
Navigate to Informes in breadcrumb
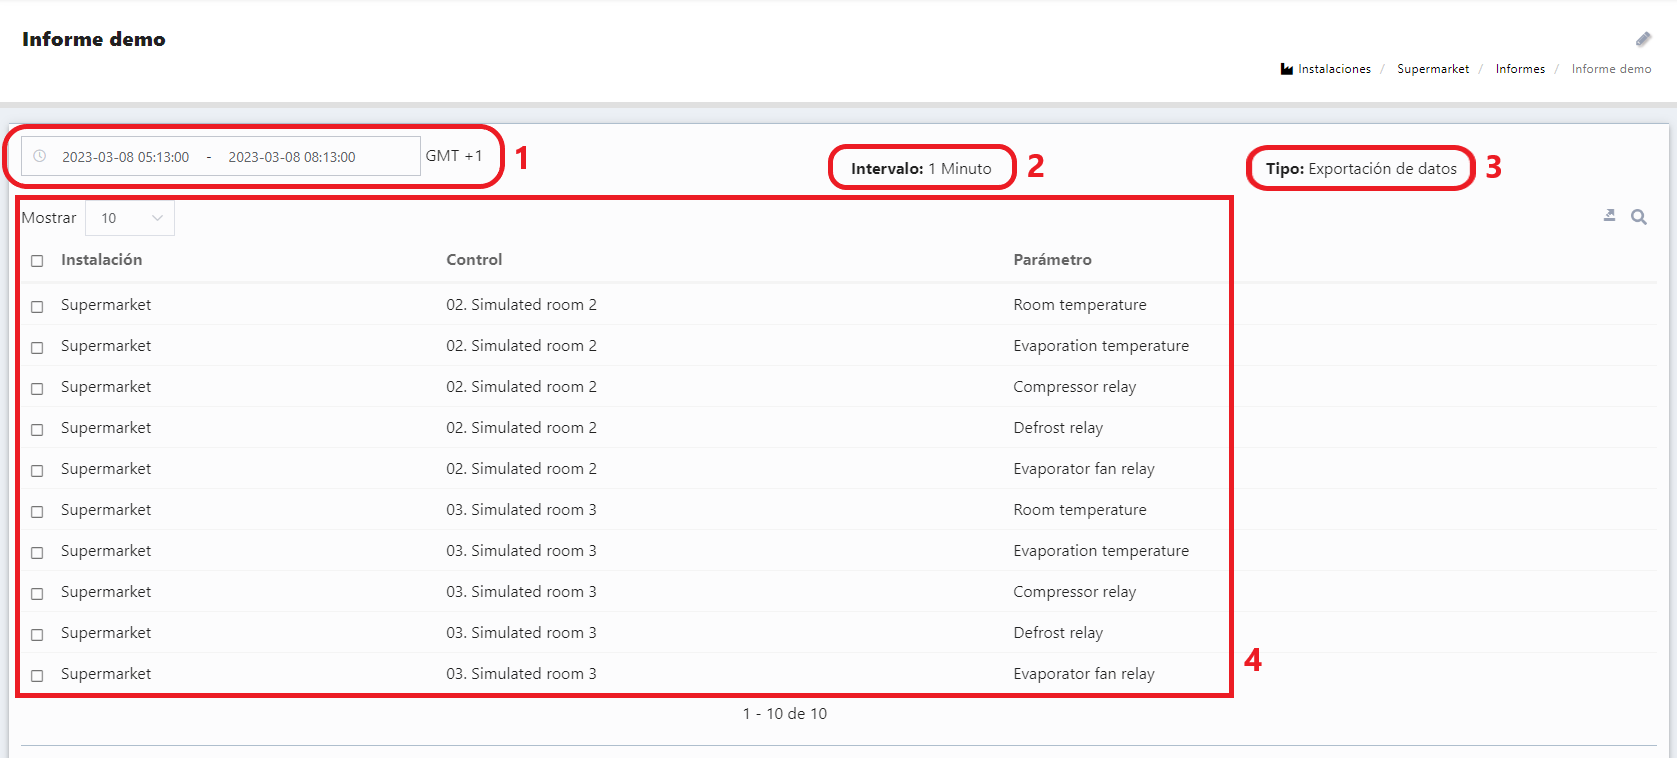(x=1519, y=69)
